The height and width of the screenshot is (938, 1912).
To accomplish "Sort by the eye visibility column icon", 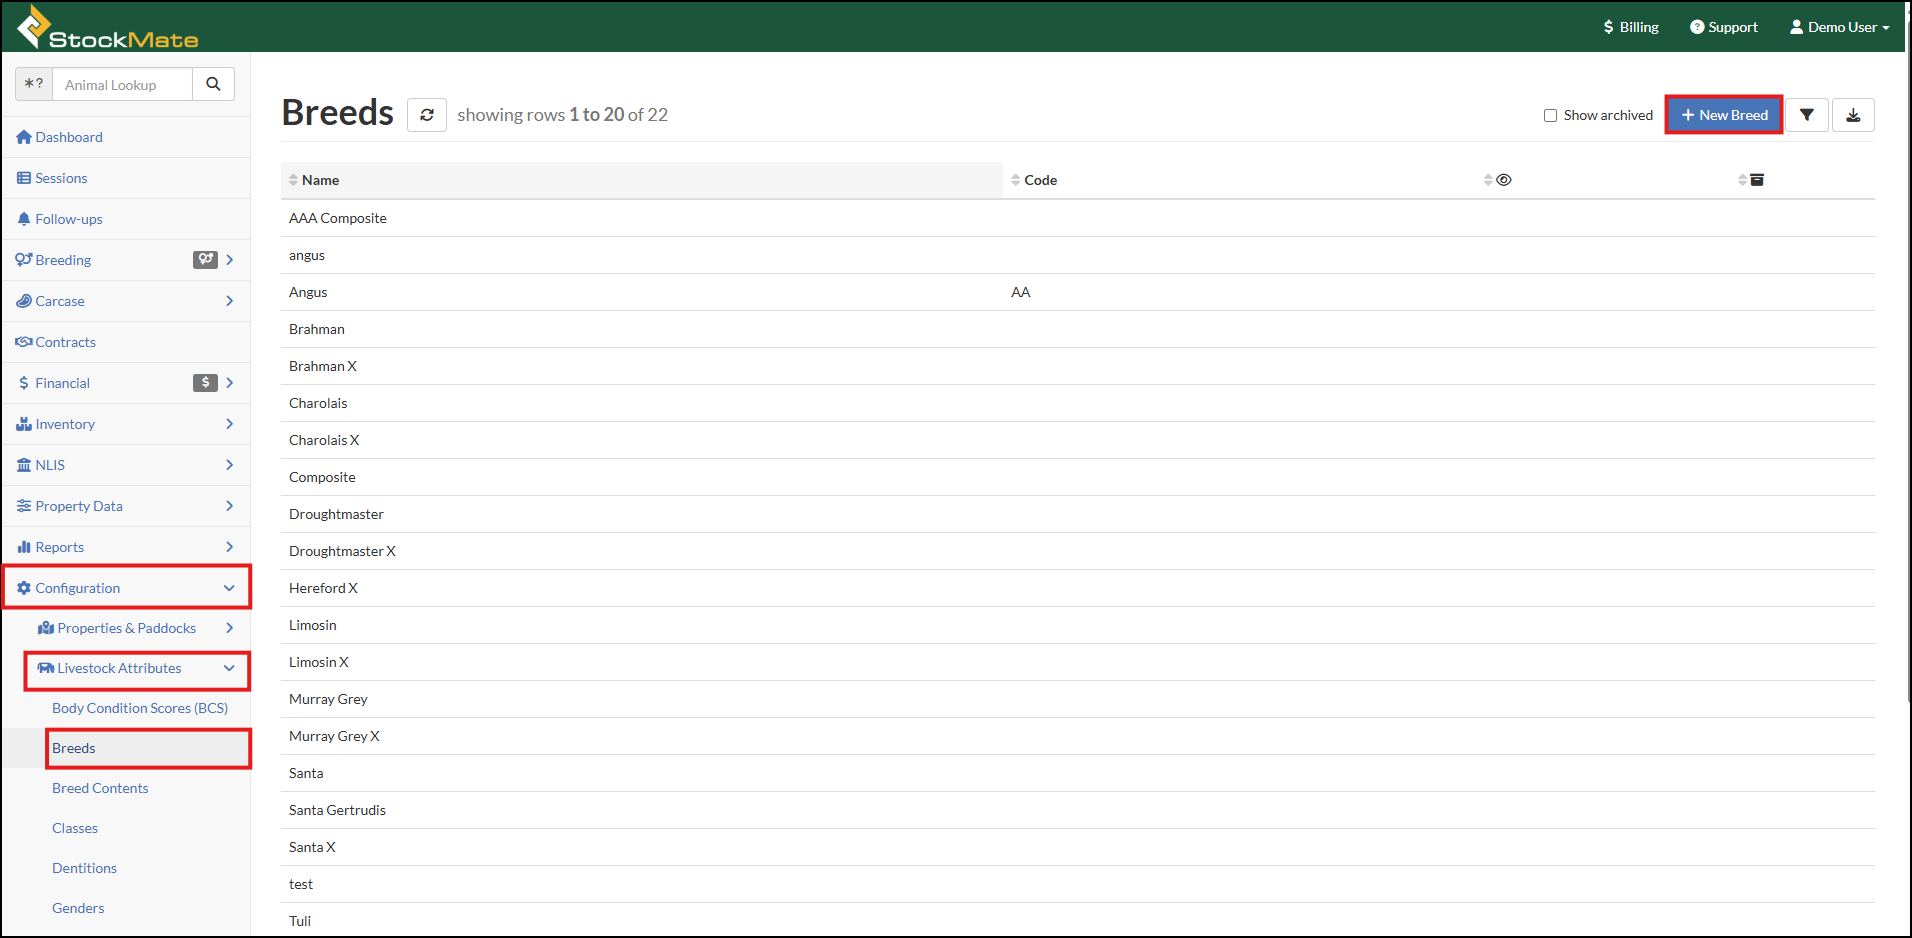I will pos(1503,180).
